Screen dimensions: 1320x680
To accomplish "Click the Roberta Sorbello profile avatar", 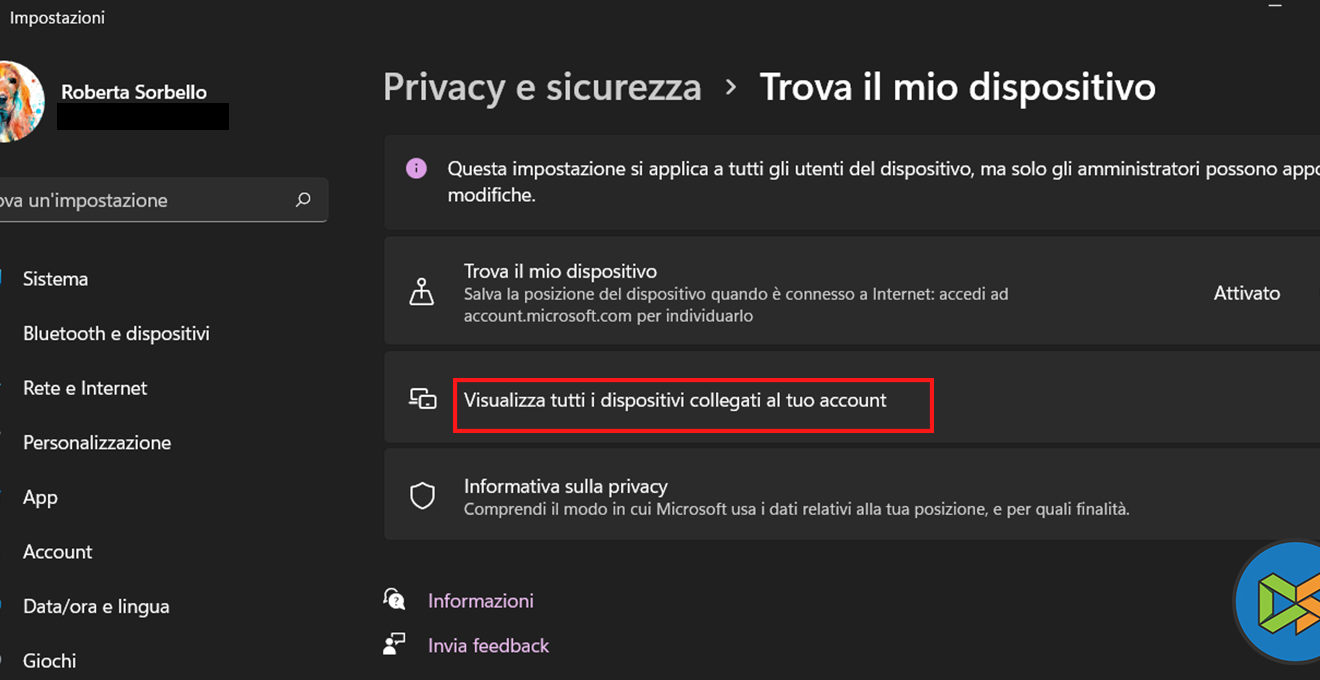I will pyautogui.click(x=20, y=102).
